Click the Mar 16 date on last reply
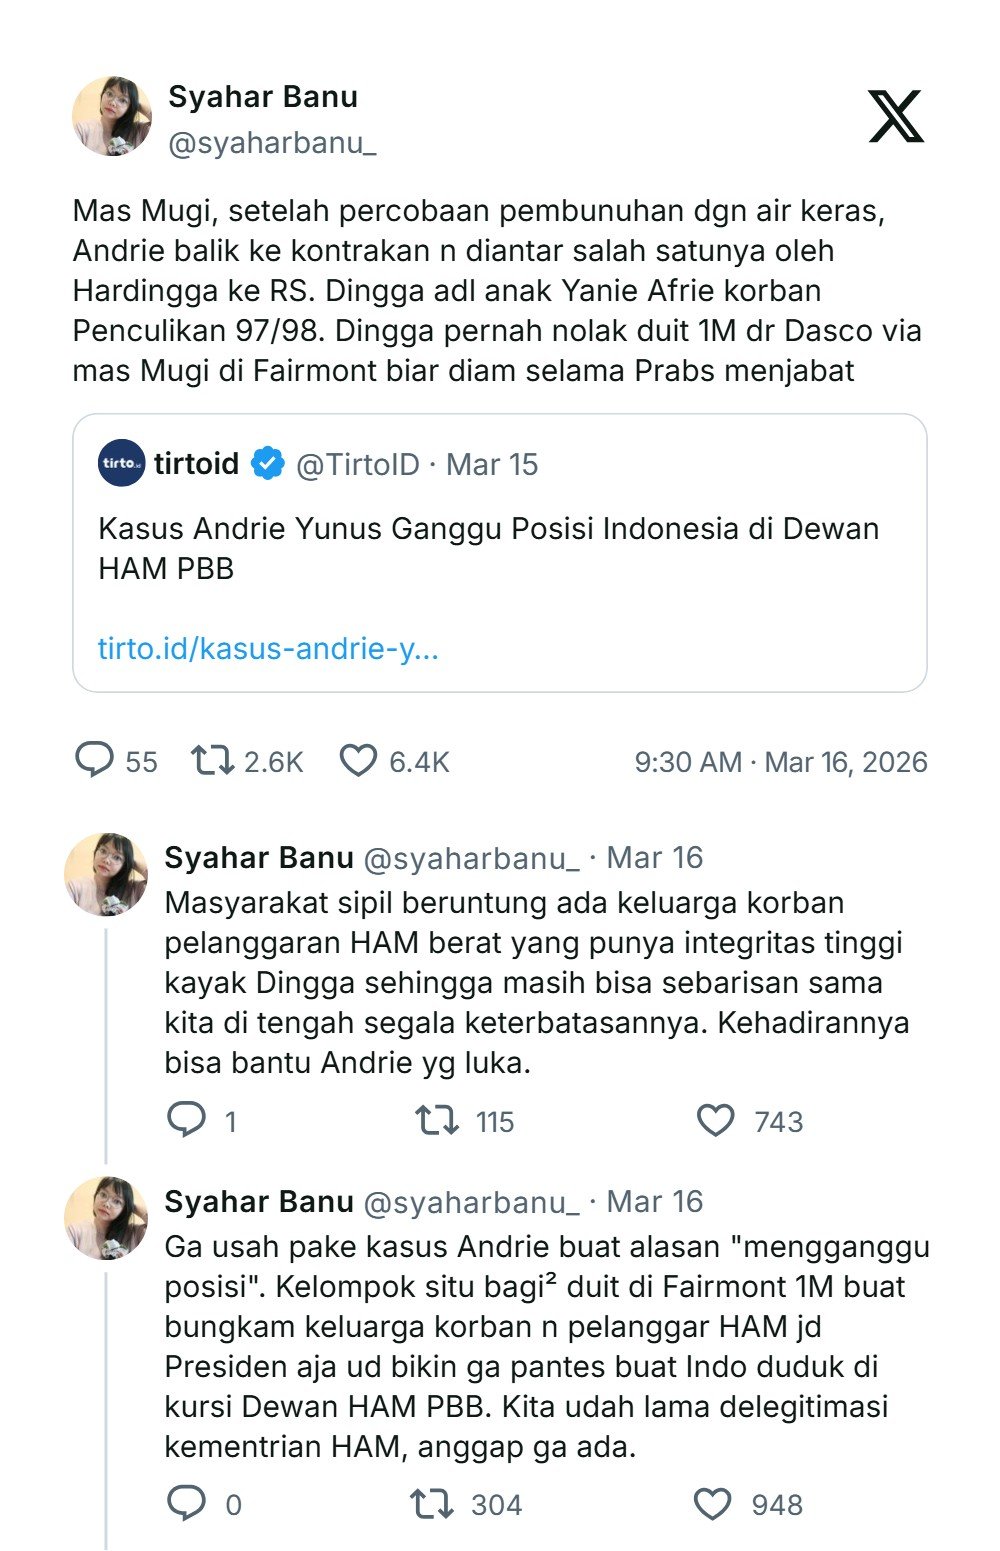The height and width of the screenshot is (1551, 1000). (655, 1201)
